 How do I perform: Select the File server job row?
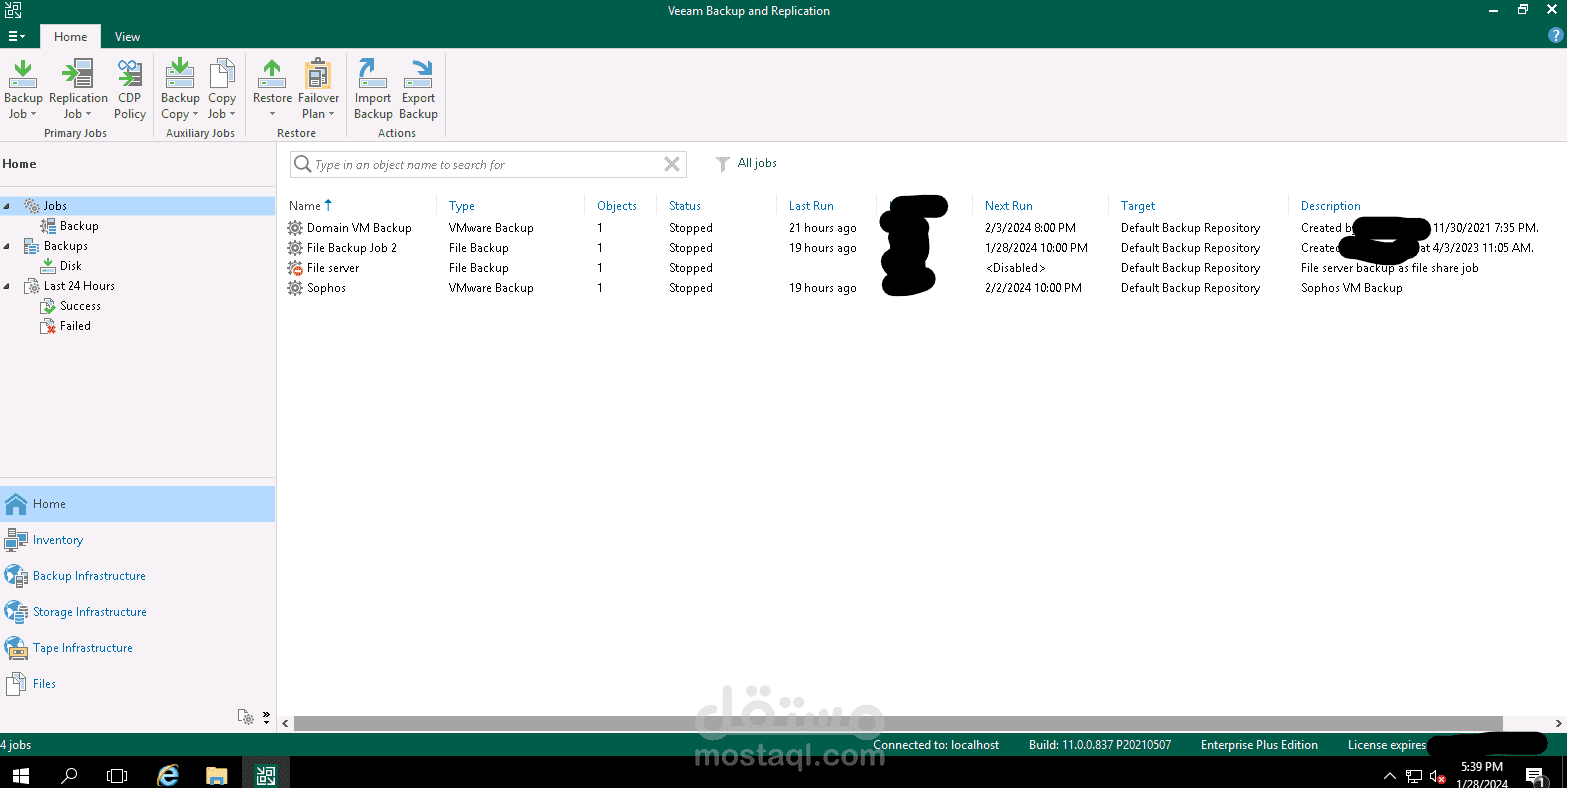tap(922, 268)
